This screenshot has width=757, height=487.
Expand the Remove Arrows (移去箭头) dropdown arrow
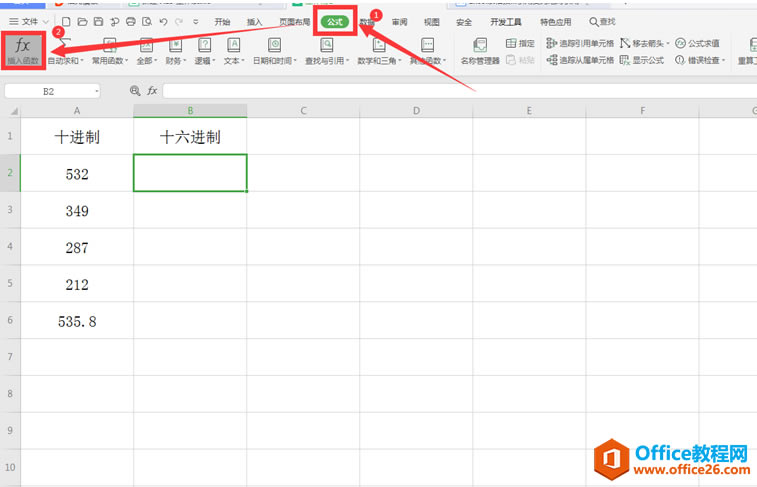(x=668, y=43)
